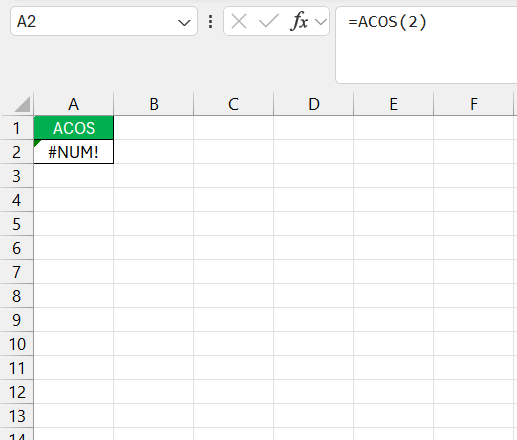Image resolution: width=517 pixels, height=440 pixels.
Task: Click the #NUM! error cell
Action: (x=74, y=152)
